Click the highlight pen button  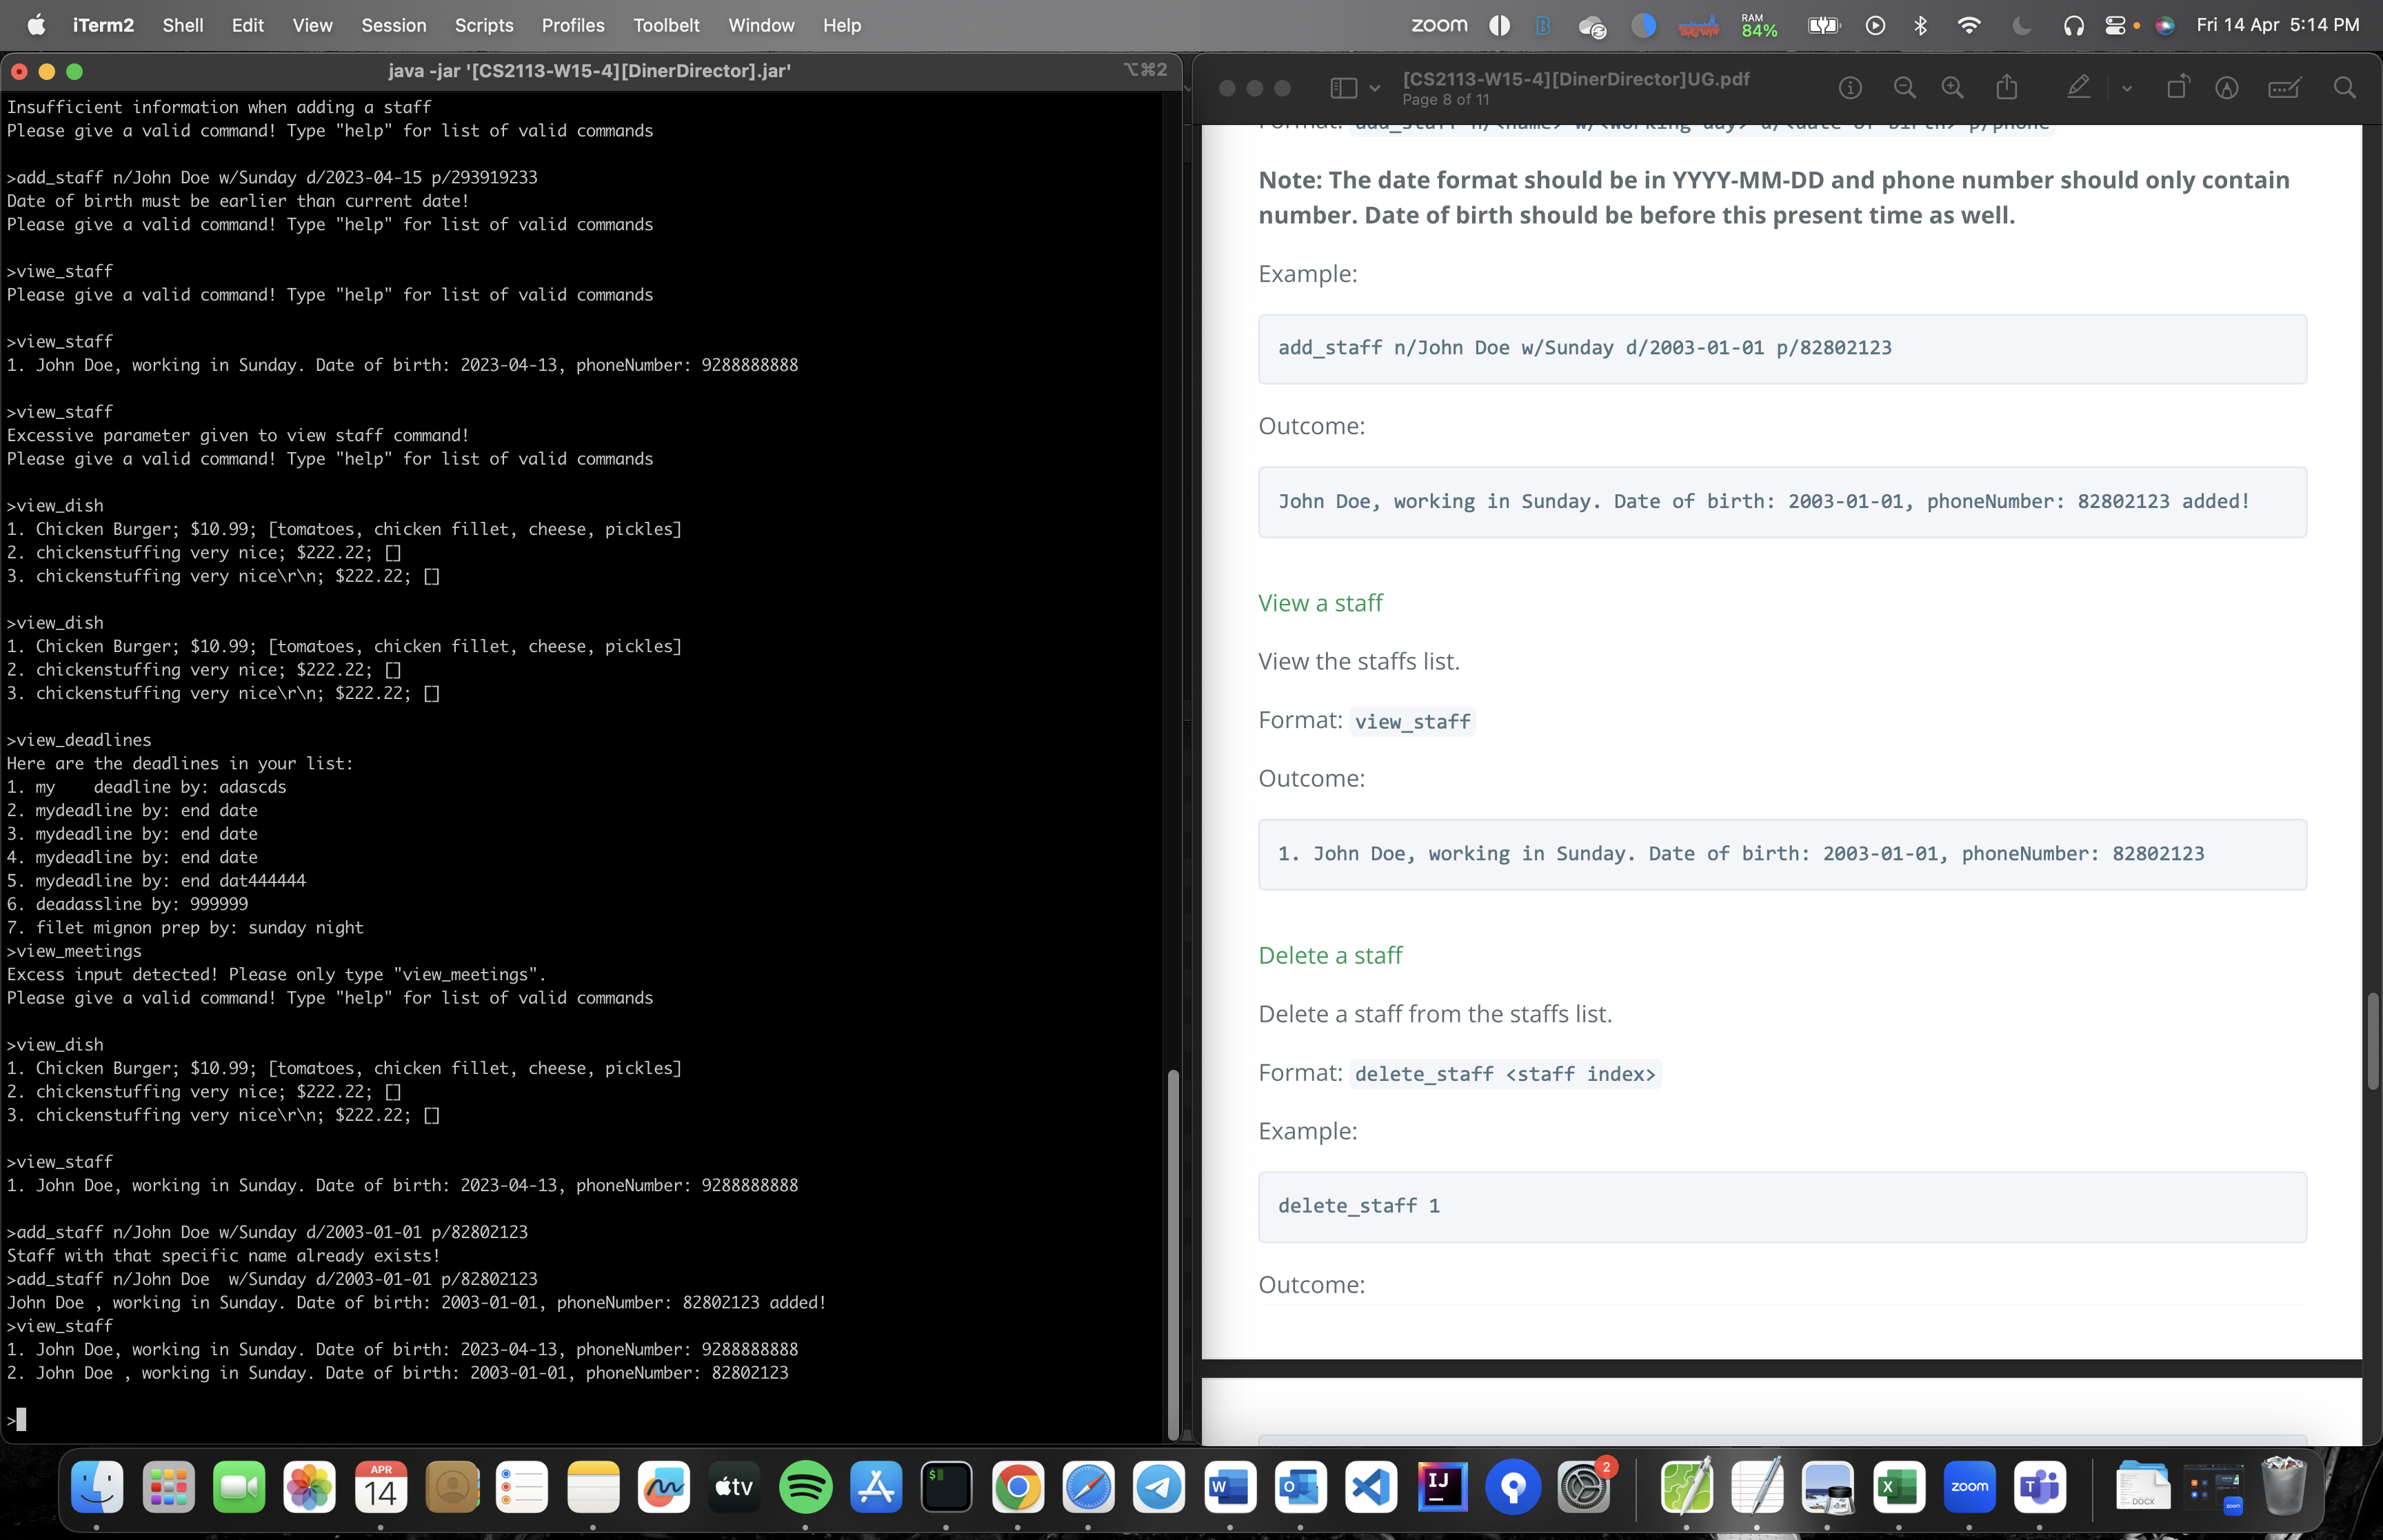click(2079, 88)
